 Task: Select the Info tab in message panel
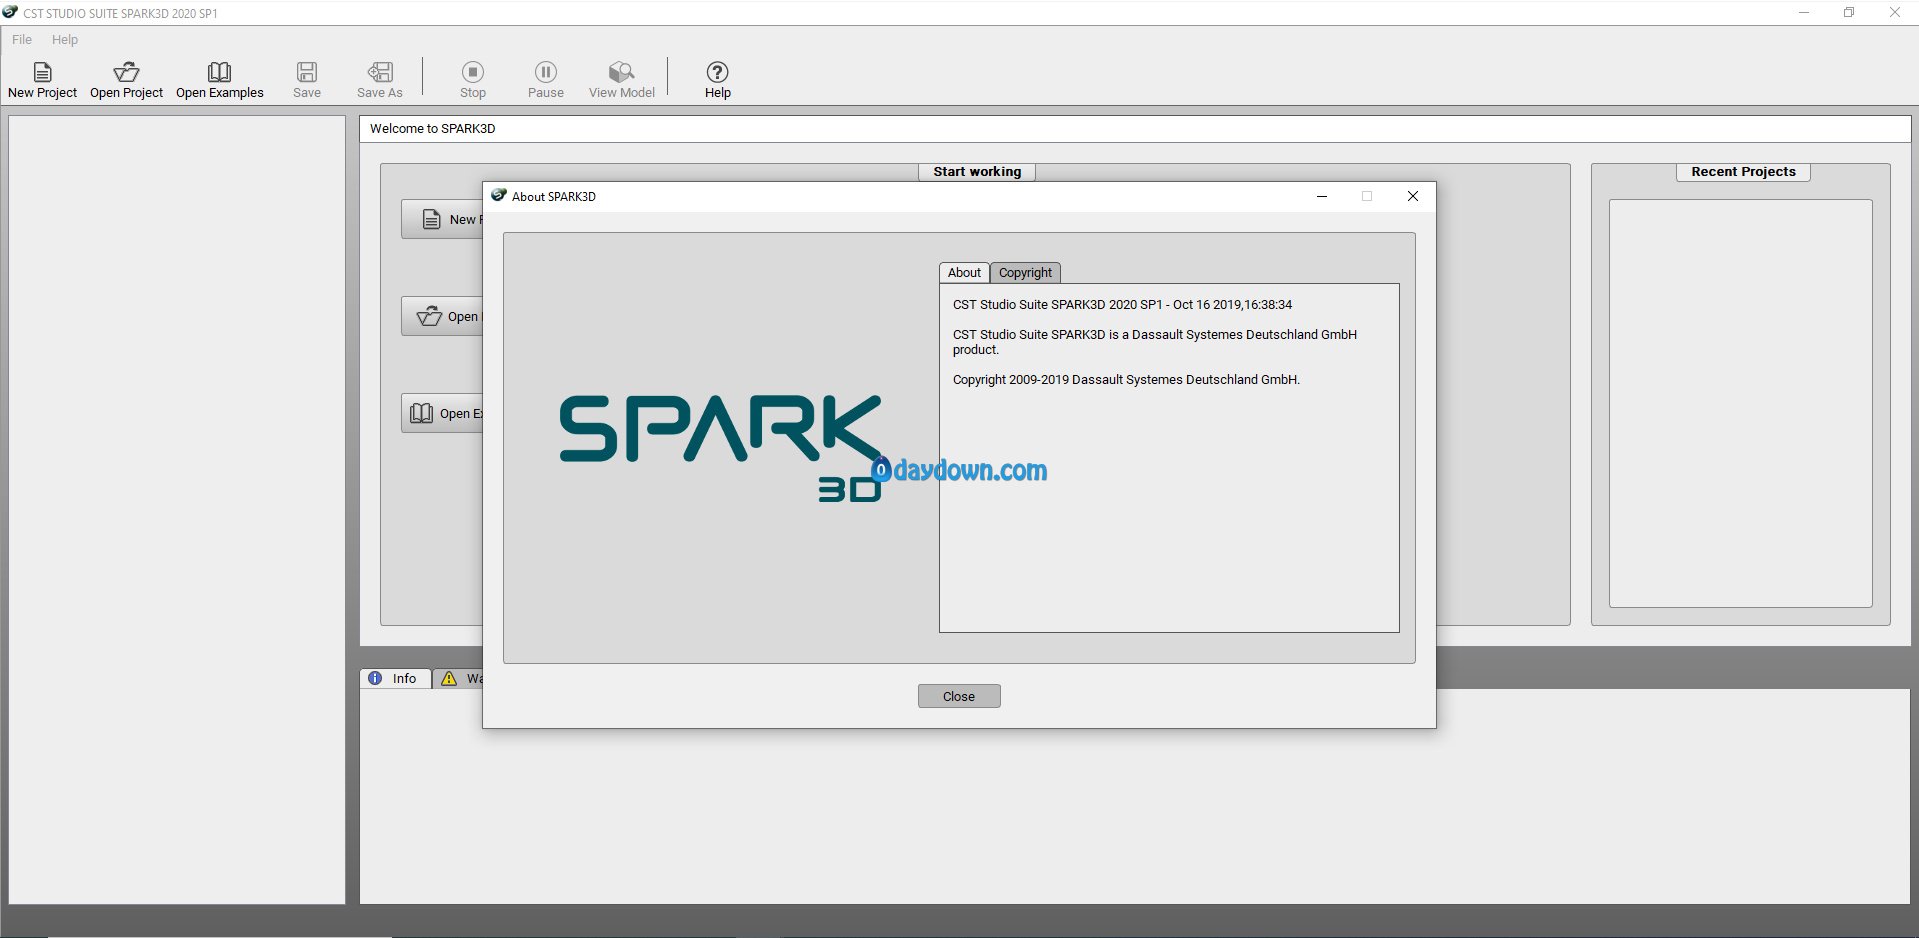(x=395, y=678)
